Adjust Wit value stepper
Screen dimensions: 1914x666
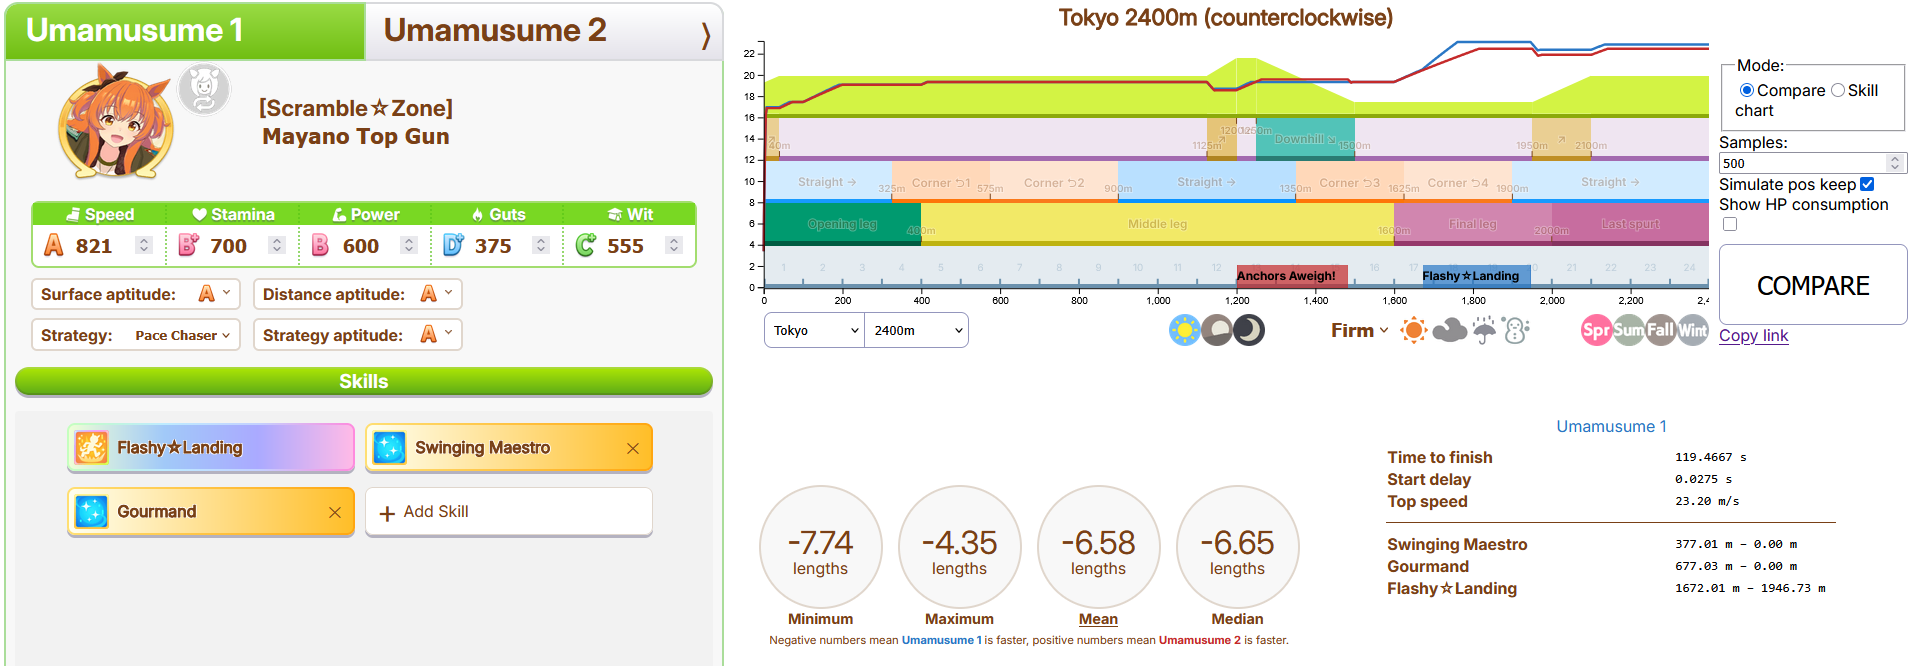(674, 245)
